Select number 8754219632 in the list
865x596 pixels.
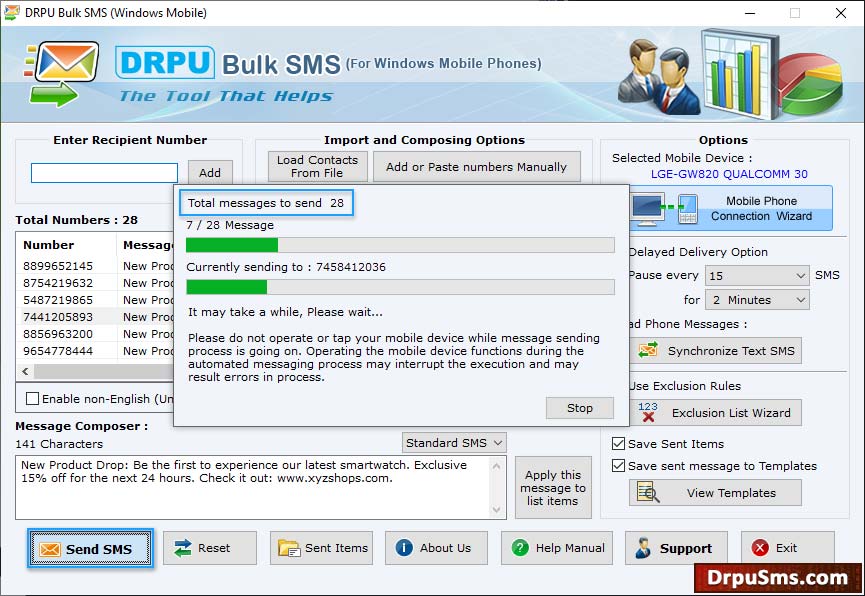[58, 283]
